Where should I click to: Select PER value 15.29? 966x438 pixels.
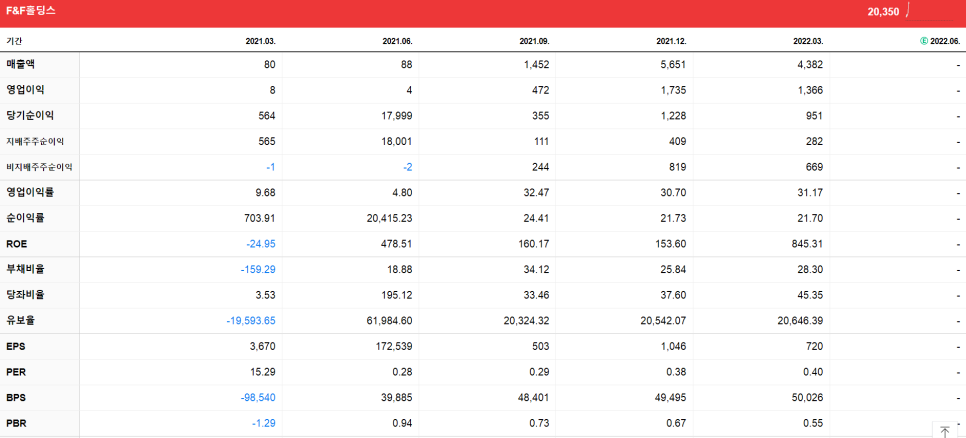(x=262, y=373)
